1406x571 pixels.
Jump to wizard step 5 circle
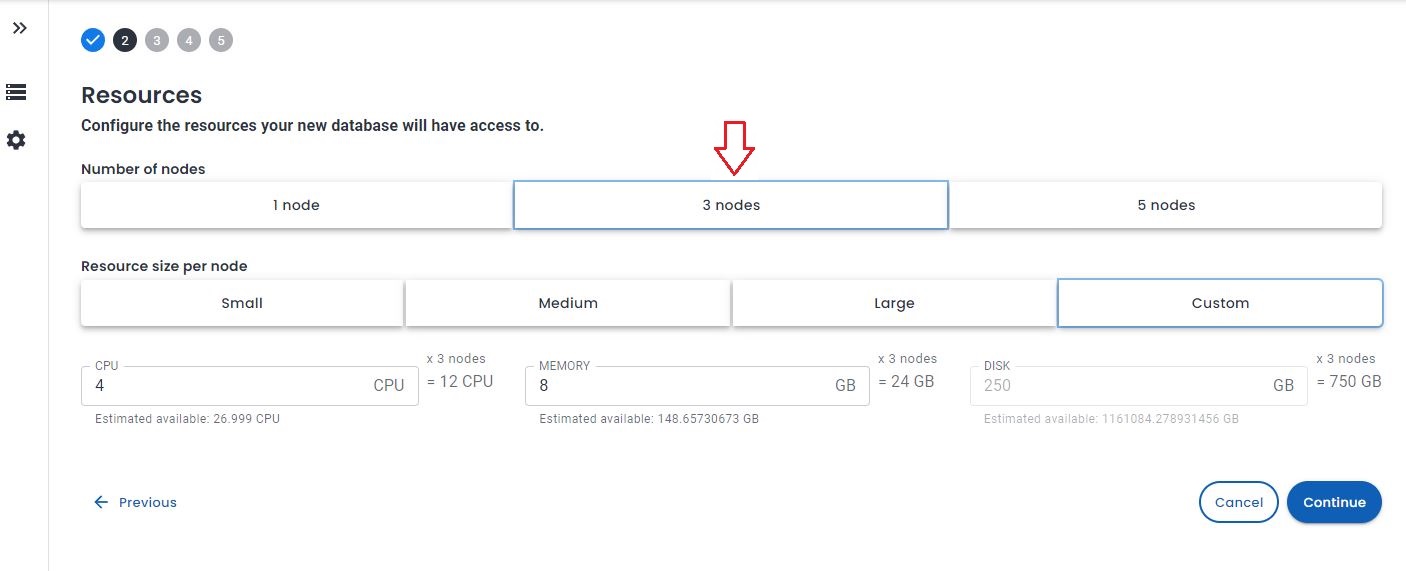coord(221,40)
